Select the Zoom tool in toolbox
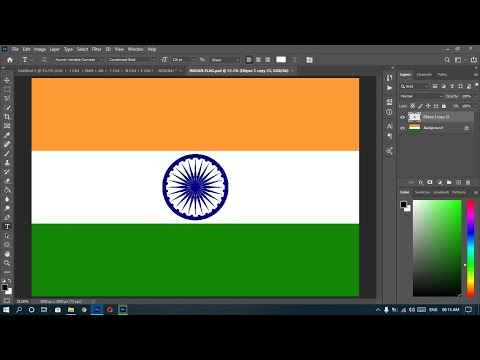 coord(7,263)
